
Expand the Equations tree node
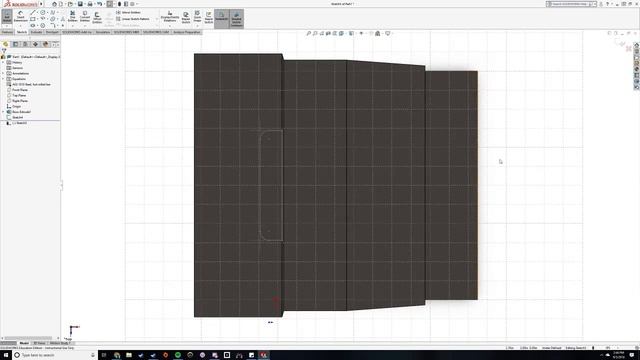point(3,79)
